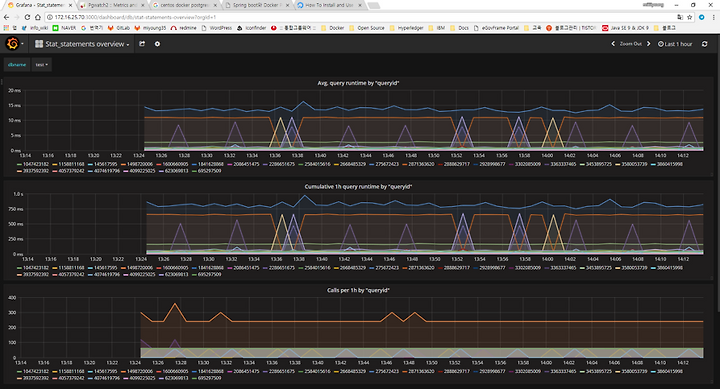Click the translate page icon in address bar
Screen dimensions: 720x389
click(680, 17)
